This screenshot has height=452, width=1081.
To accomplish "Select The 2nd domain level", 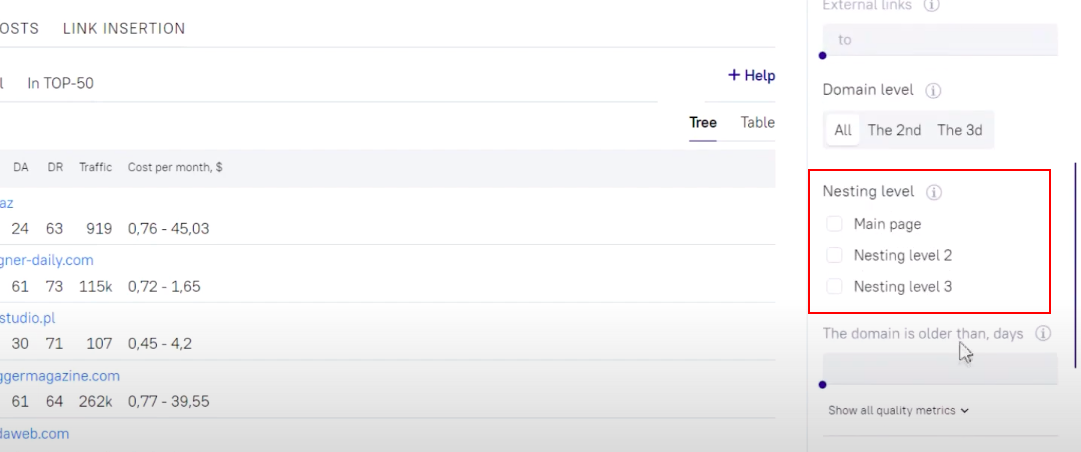I will coord(894,130).
